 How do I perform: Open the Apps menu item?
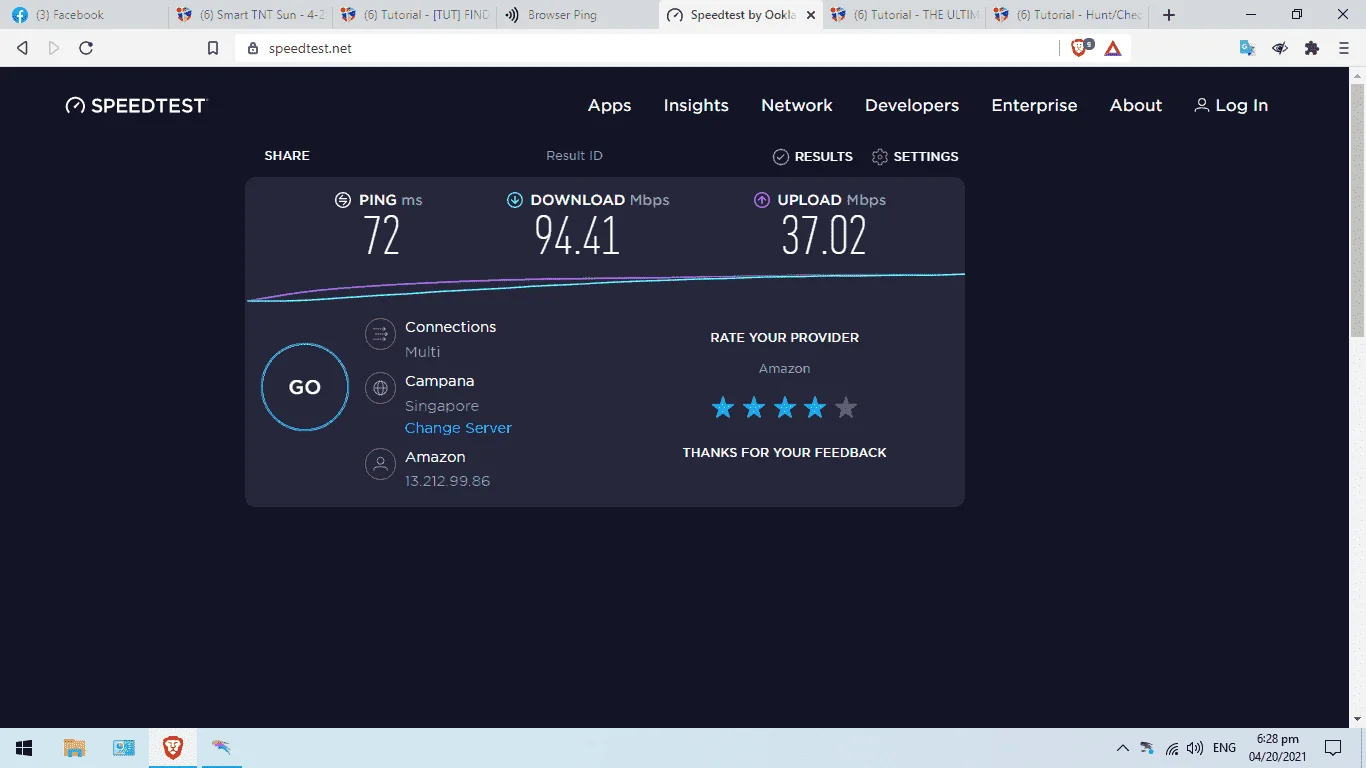(609, 105)
